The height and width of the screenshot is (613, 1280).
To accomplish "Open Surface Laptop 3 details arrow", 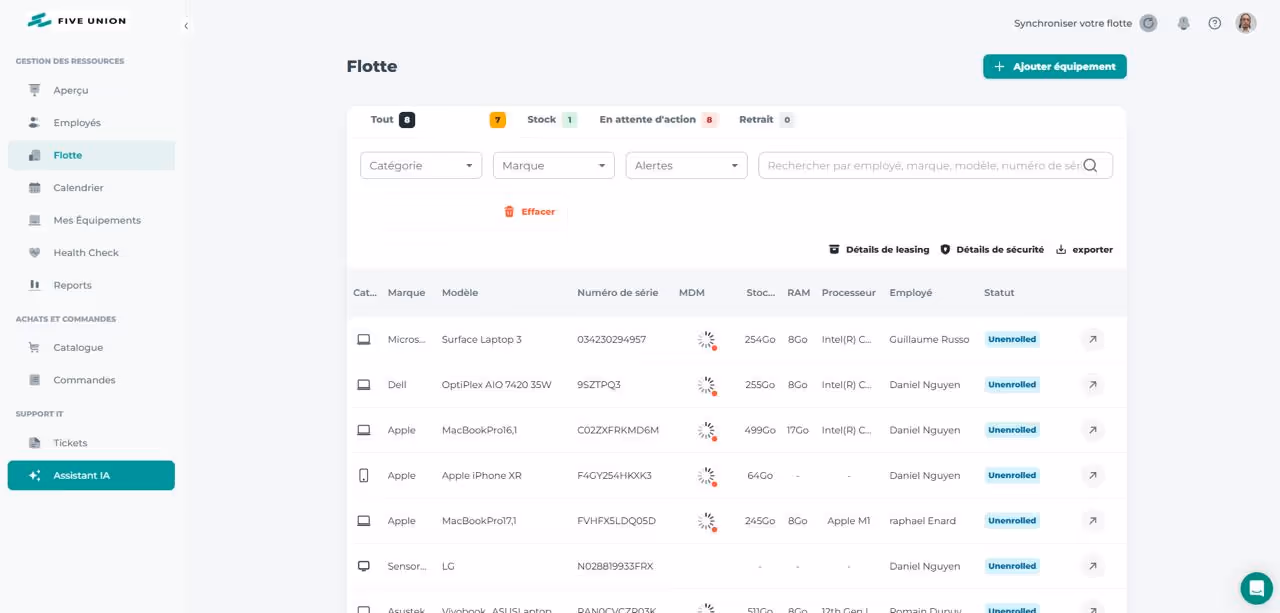I will [1093, 340].
